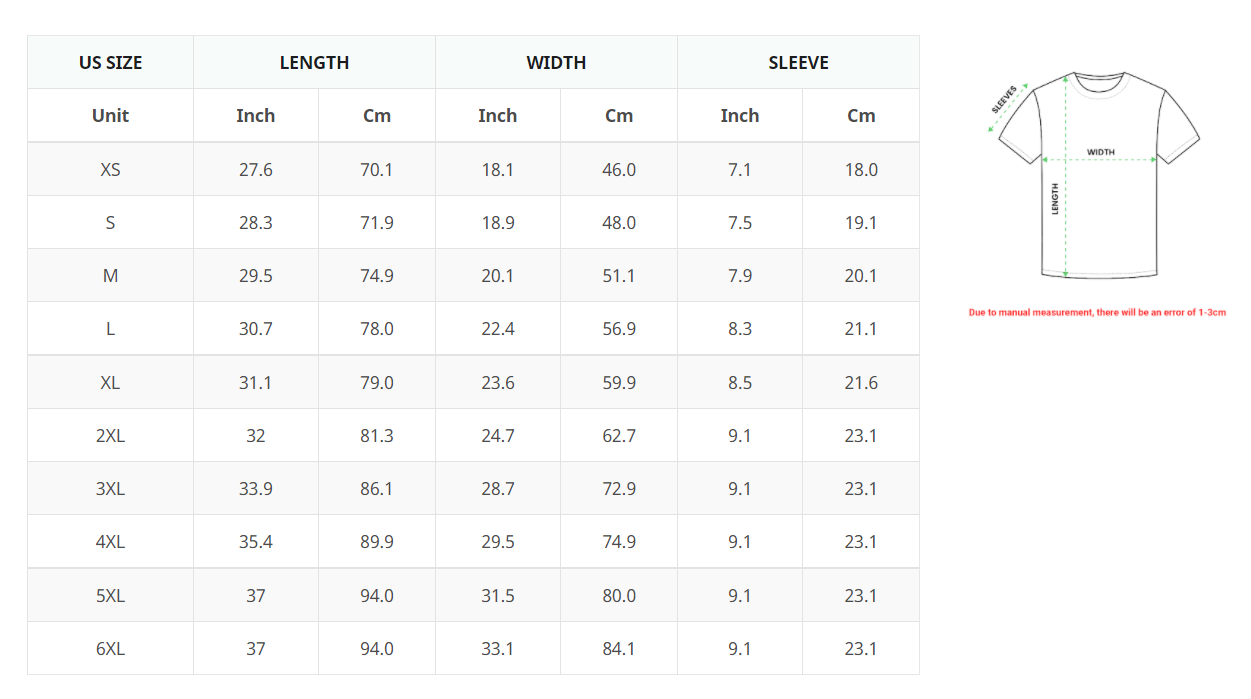Click the vertical LENGTH label on shirt diagram

(1055, 198)
